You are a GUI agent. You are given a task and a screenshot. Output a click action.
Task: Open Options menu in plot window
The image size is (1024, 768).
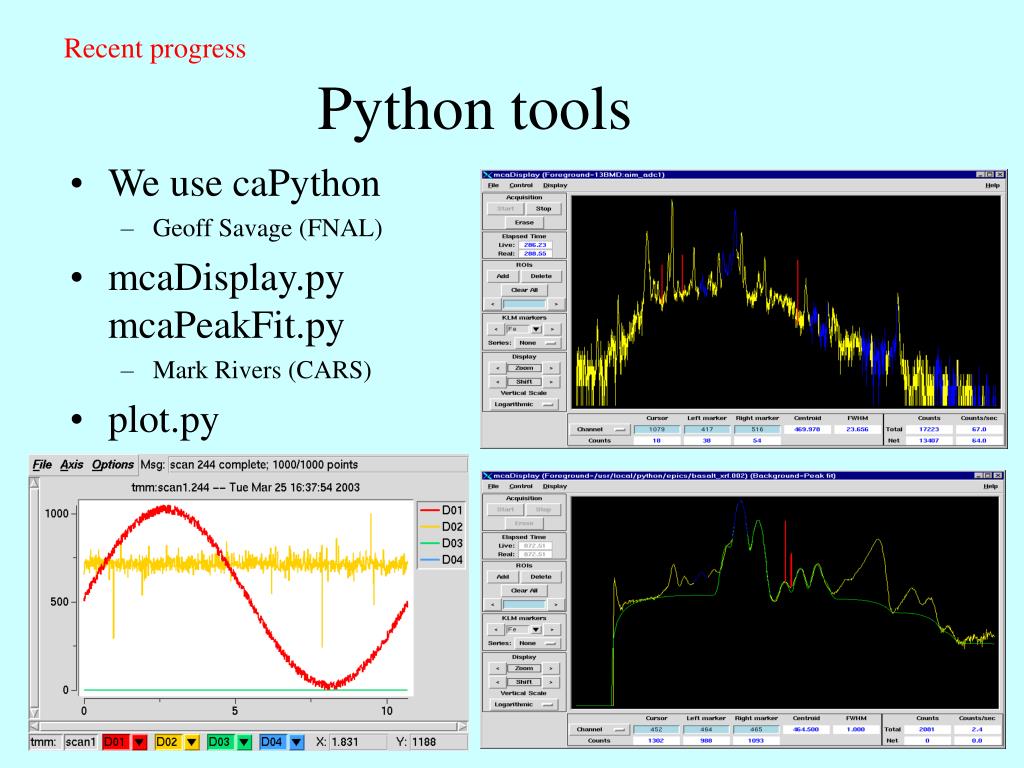[x=112, y=464]
